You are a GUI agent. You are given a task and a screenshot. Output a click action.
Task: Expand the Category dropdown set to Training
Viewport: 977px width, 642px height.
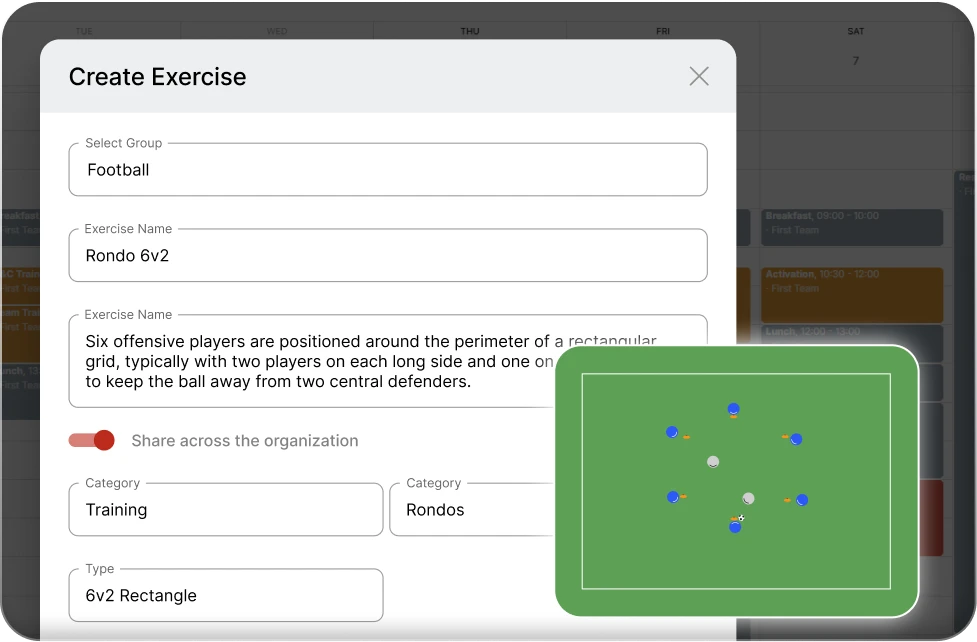226,510
